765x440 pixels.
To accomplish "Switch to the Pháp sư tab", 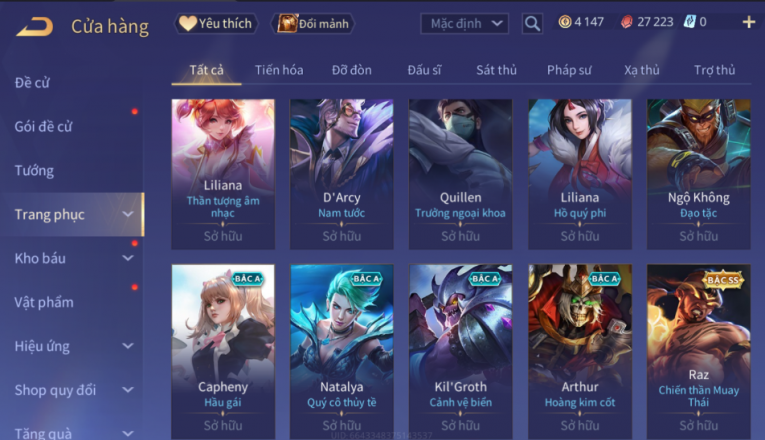I will tap(569, 70).
